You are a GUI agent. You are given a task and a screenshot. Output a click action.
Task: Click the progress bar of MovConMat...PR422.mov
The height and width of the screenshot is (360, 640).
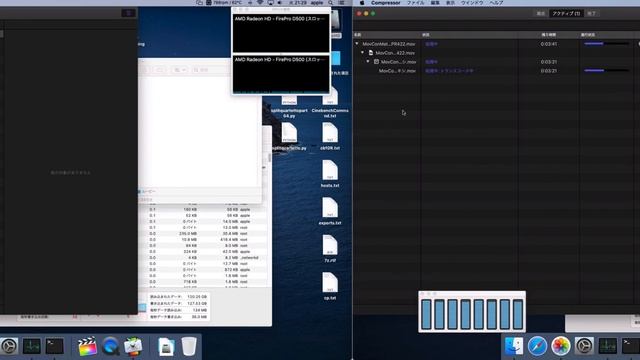pyautogui.click(x=606, y=44)
